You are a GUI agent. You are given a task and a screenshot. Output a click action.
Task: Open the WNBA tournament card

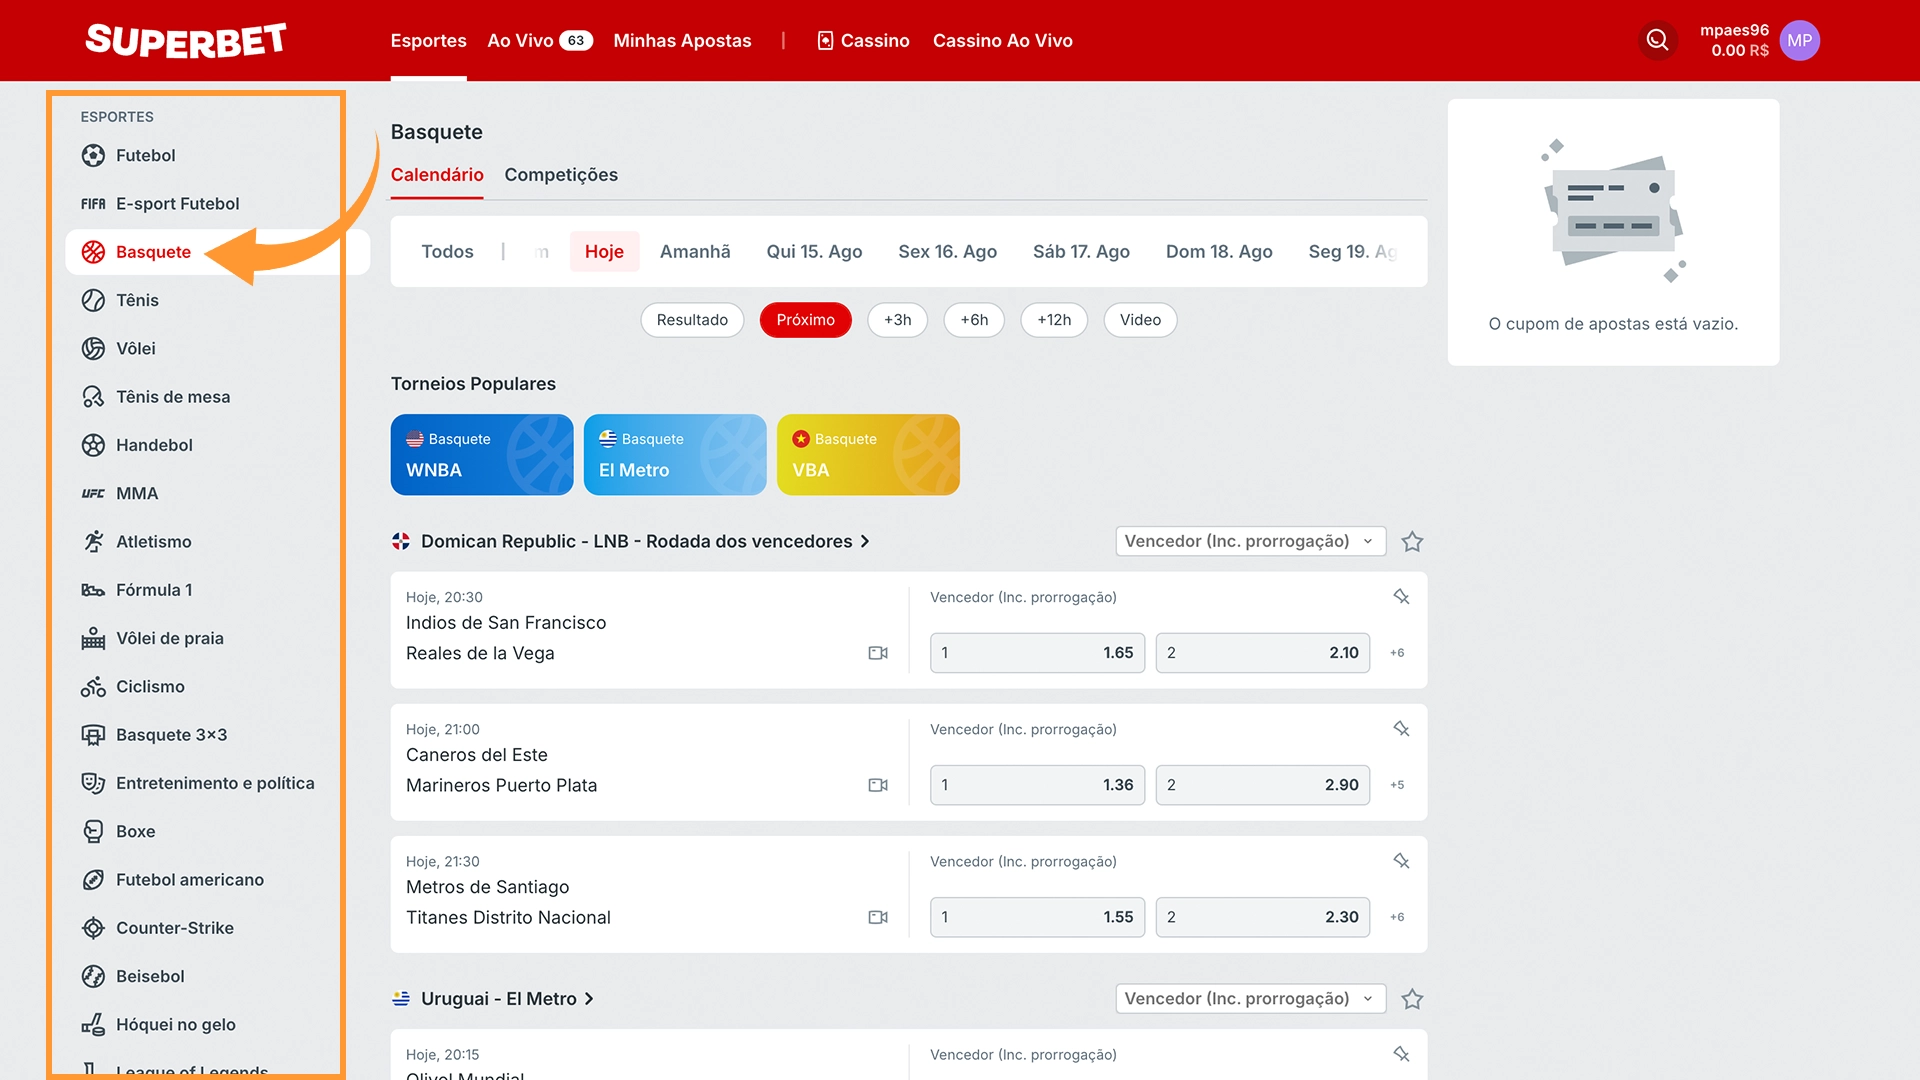pyautogui.click(x=482, y=455)
